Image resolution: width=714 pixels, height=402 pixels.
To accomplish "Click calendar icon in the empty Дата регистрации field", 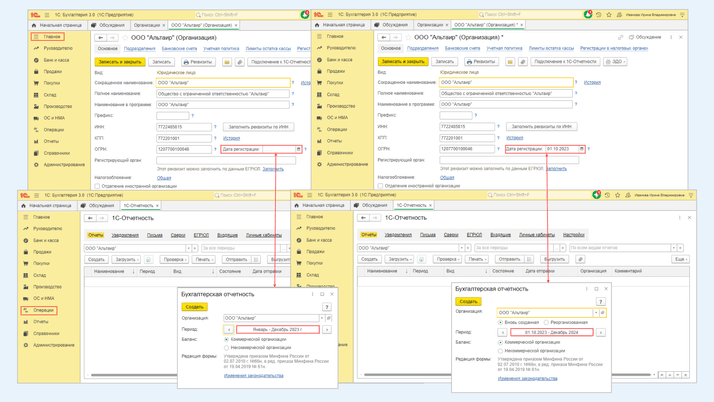I will pos(298,149).
